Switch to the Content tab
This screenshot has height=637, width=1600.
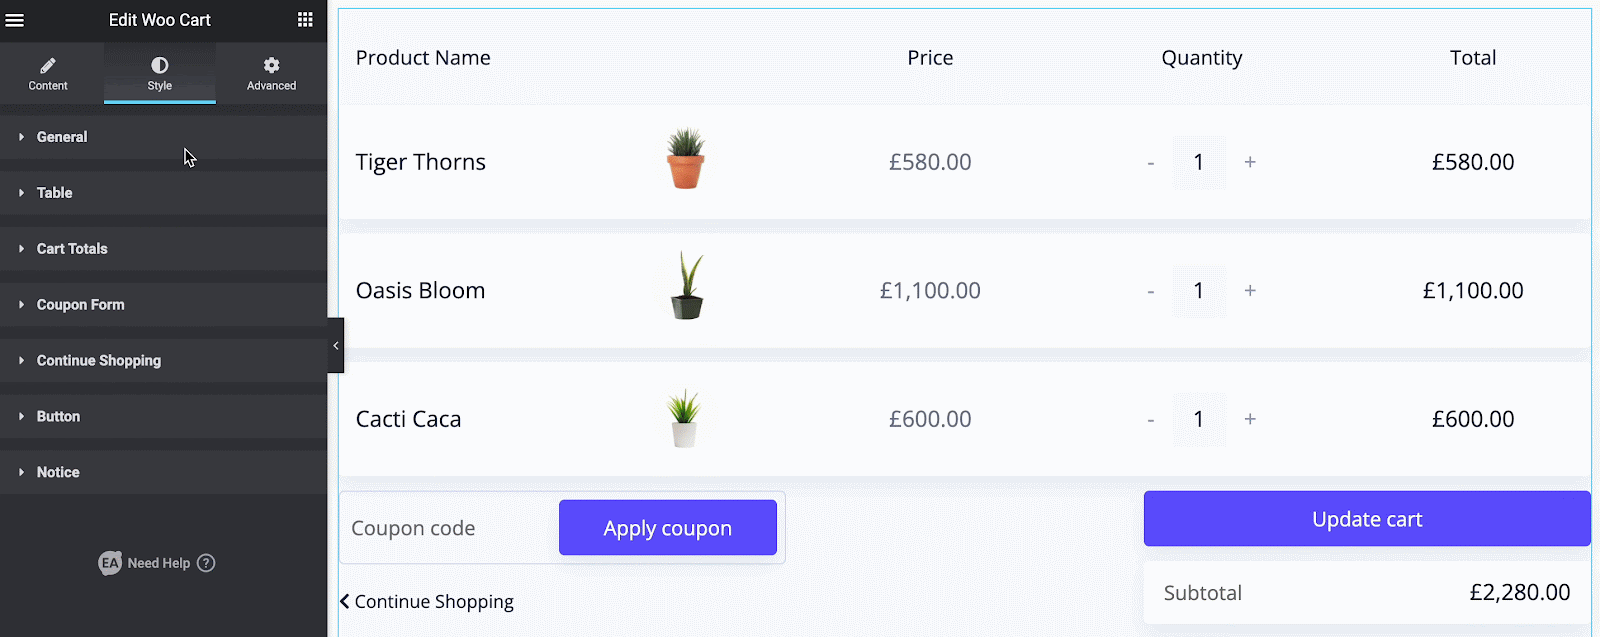coord(48,73)
